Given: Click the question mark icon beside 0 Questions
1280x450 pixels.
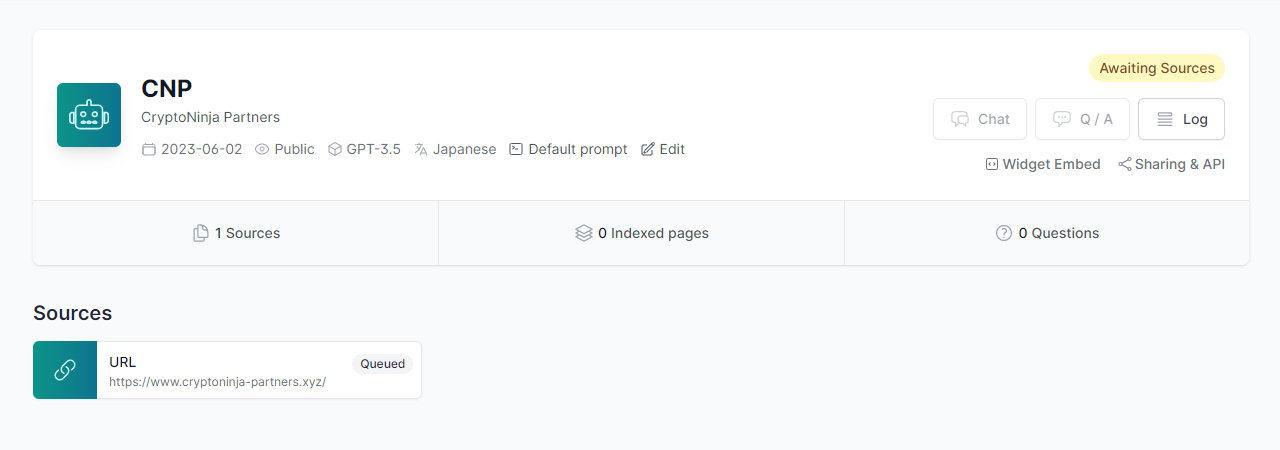Looking at the screenshot, I should pyautogui.click(x=1004, y=233).
